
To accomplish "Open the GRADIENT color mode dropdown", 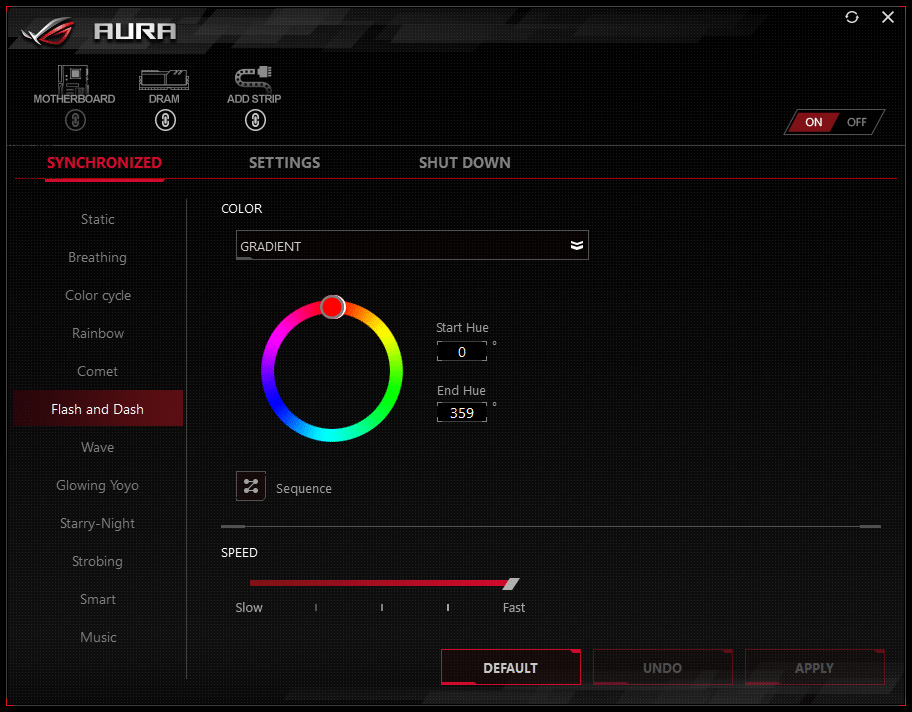I will (x=412, y=245).
